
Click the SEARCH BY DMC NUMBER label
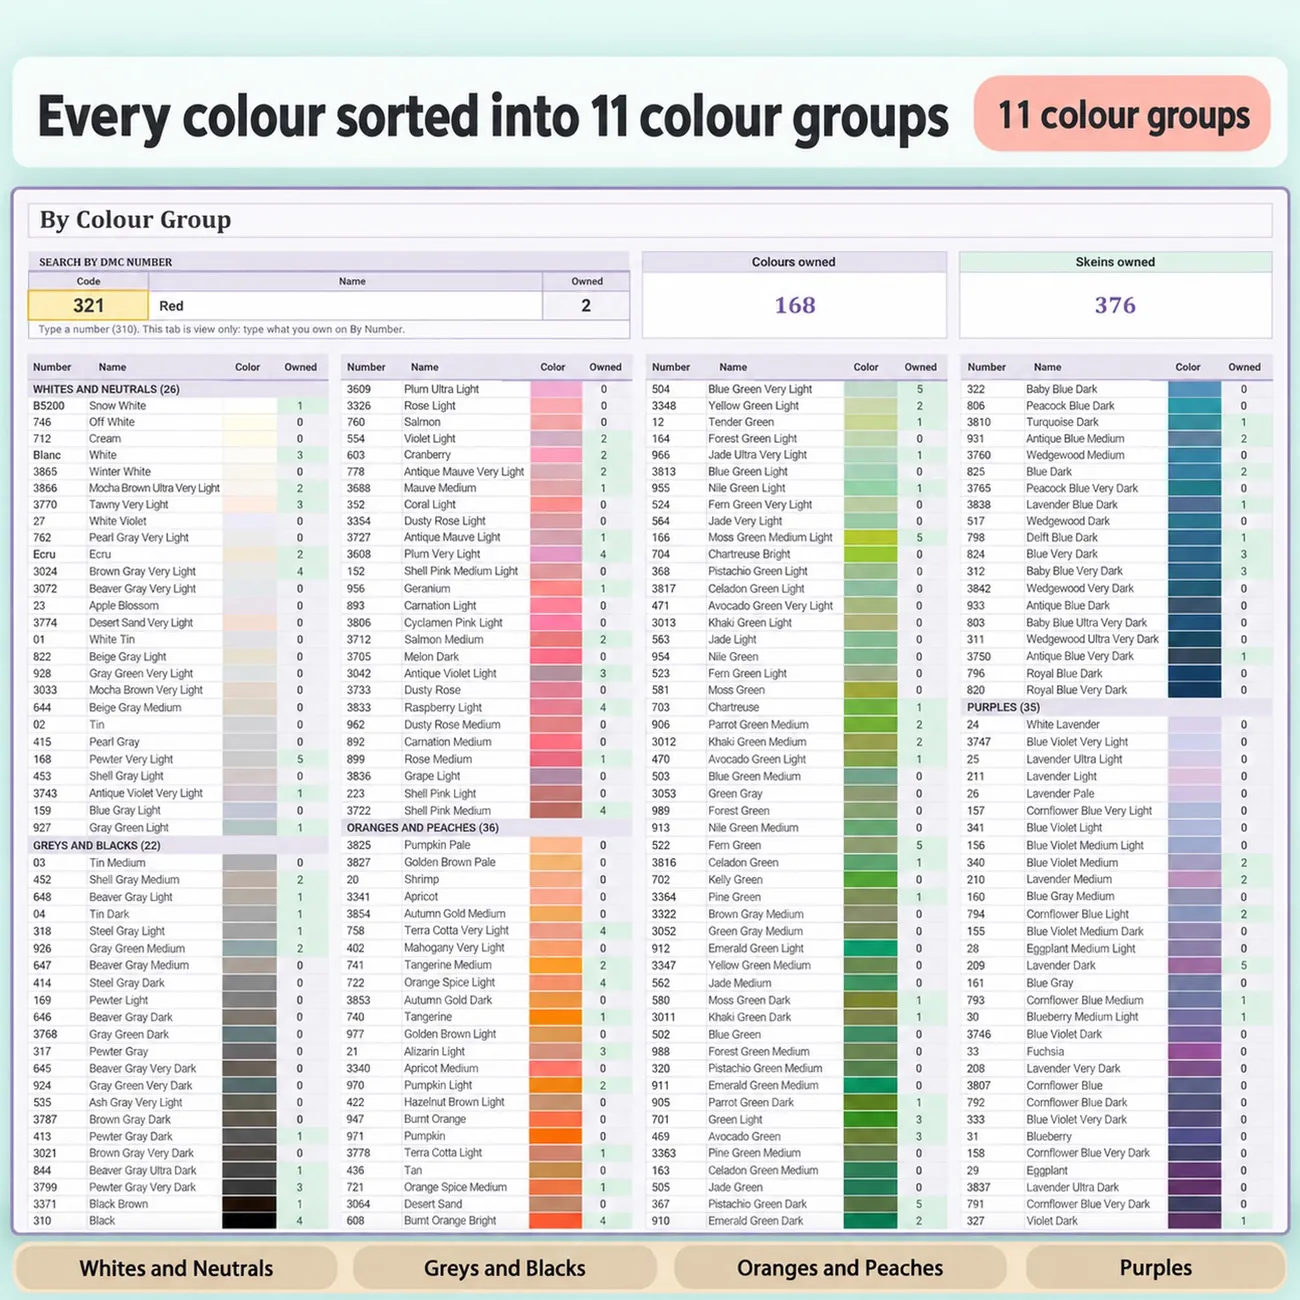(105, 262)
